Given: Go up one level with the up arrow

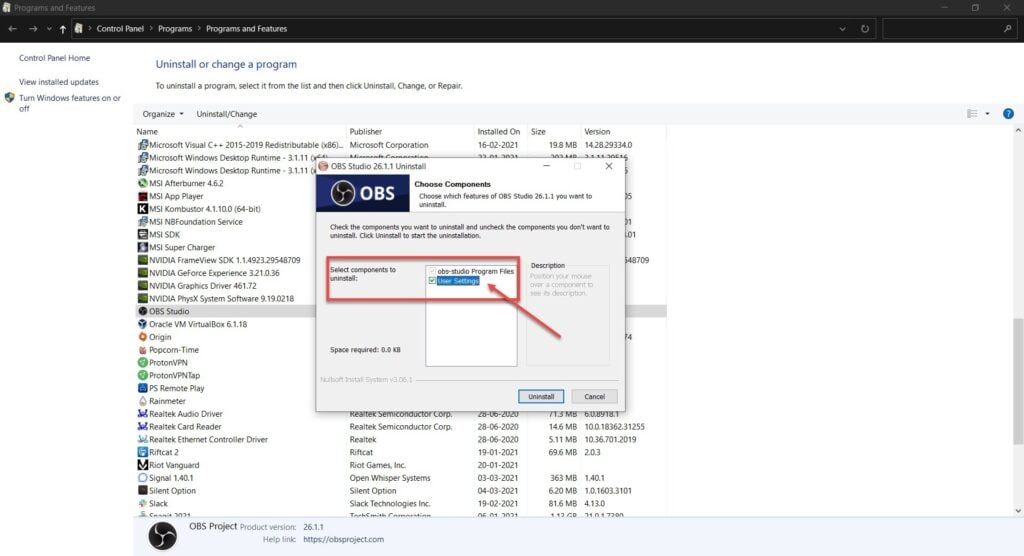Looking at the screenshot, I should tap(63, 29).
